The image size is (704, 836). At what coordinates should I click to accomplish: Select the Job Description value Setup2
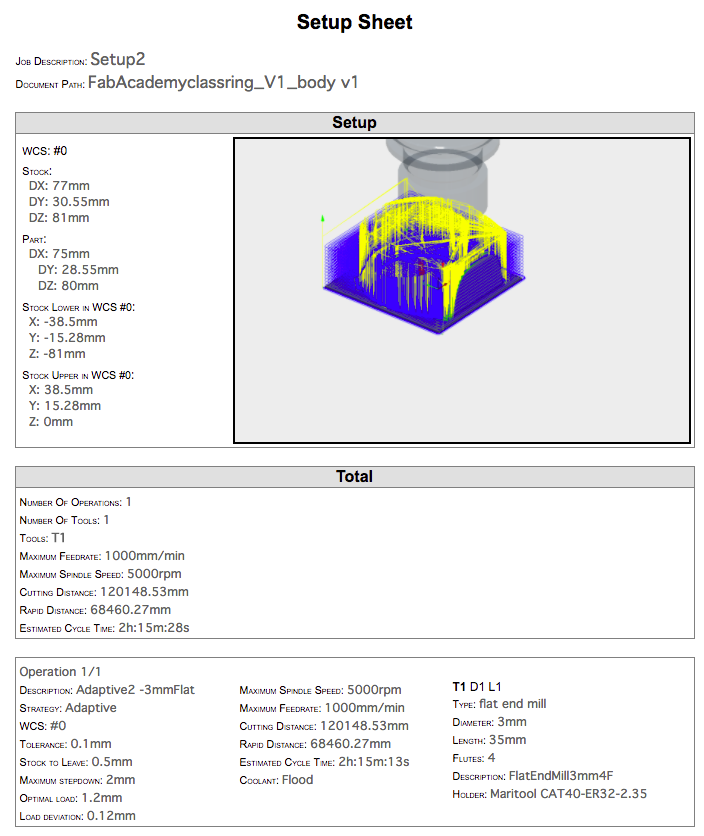[117, 59]
